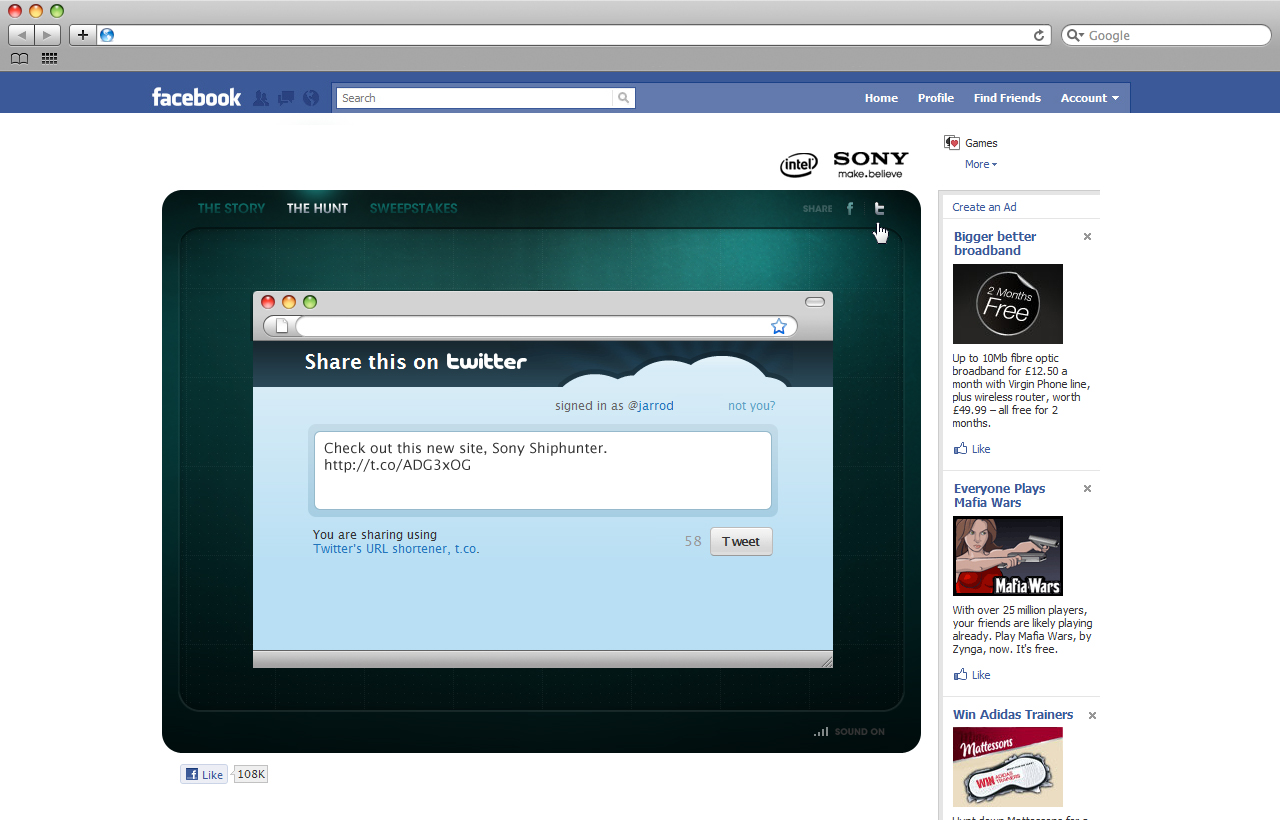This screenshot has width=1280, height=820.
Task: Click the star bookmark icon in the popup
Action: (779, 326)
